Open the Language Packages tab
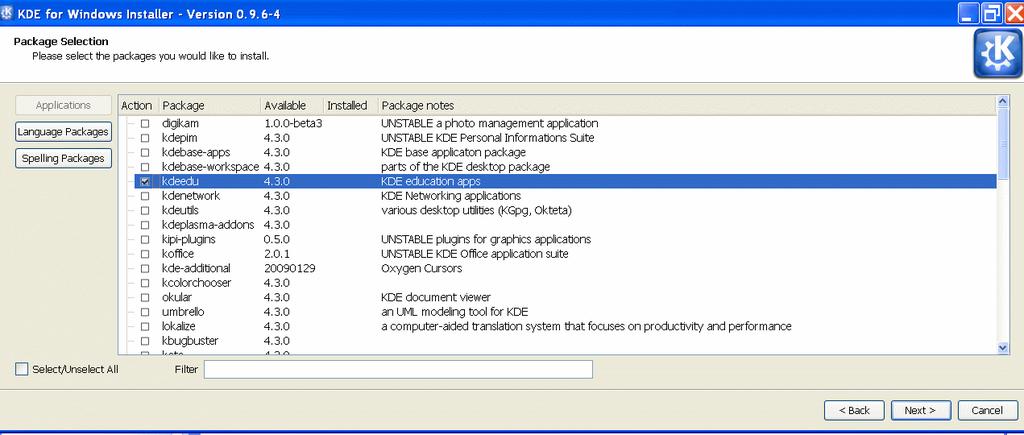Image resolution: width=1024 pixels, height=435 pixels. pos(63,132)
